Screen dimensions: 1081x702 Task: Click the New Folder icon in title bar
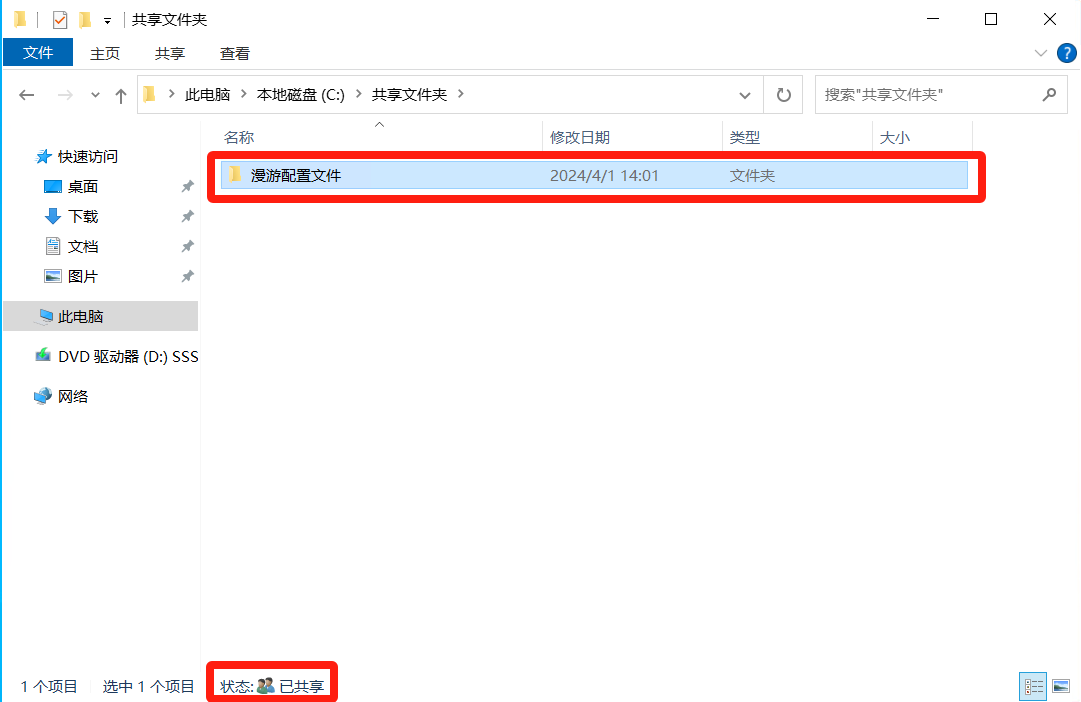pos(85,20)
